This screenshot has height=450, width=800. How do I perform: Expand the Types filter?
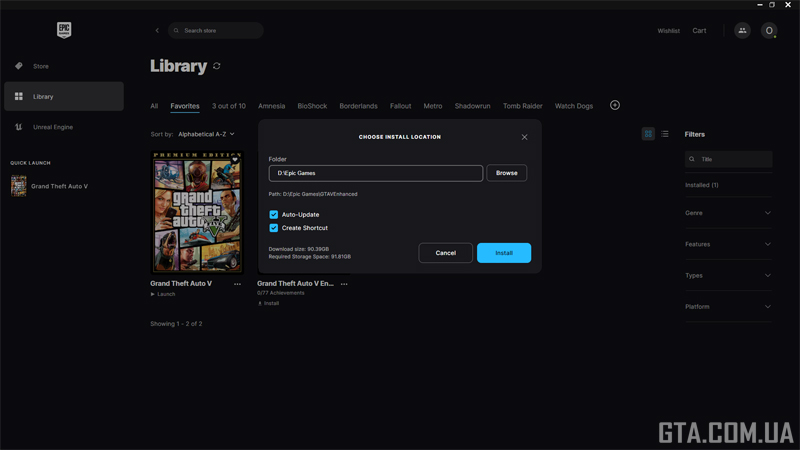pos(728,276)
